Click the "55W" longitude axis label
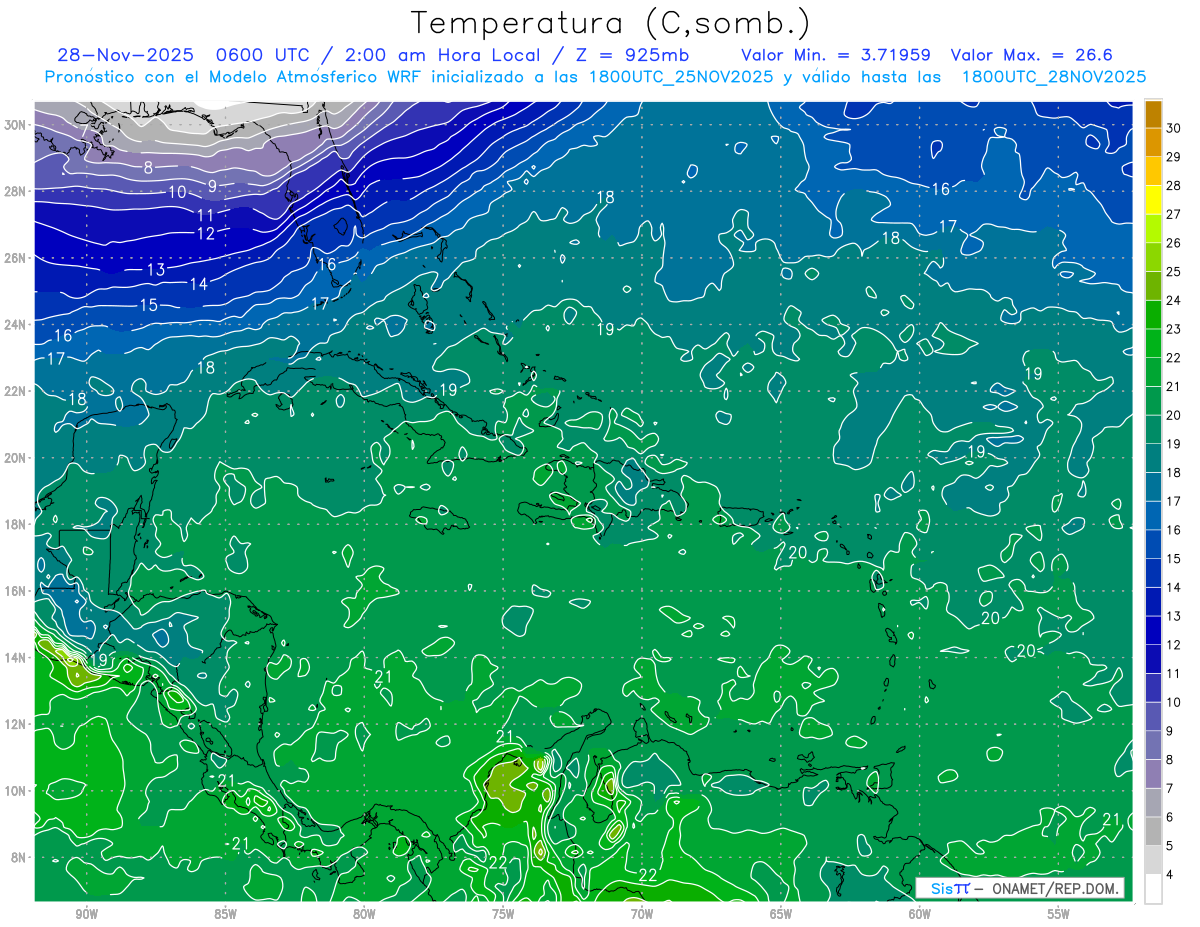The image size is (1200, 927). coord(1059,914)
